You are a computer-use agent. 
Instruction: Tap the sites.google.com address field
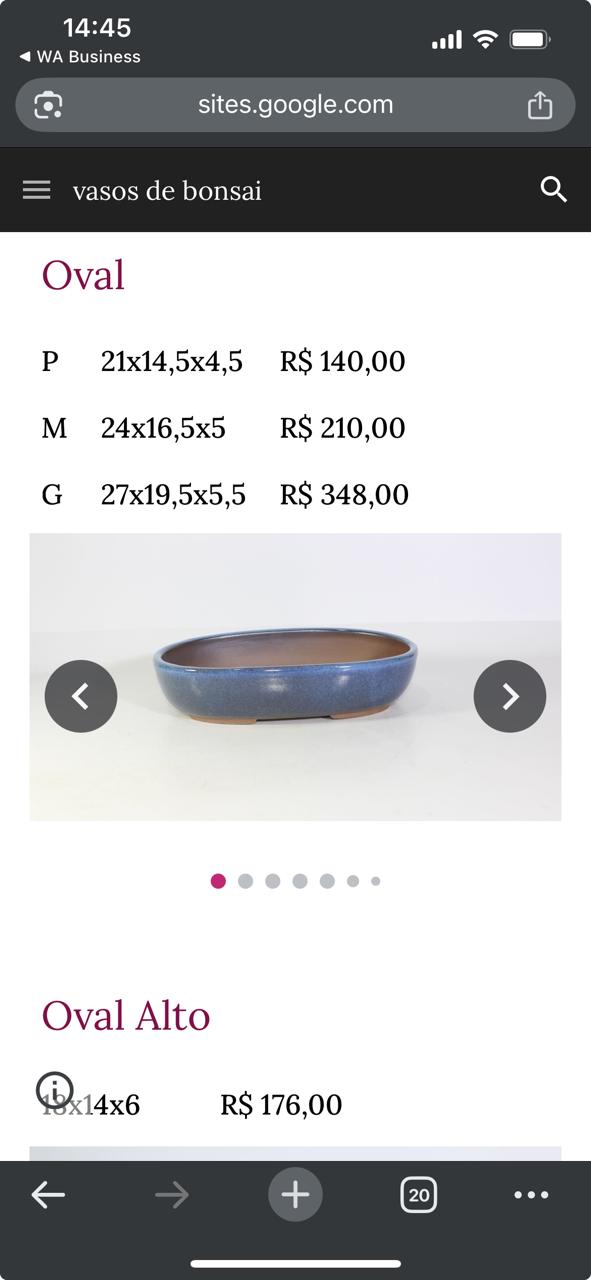[x=295, y=105]
